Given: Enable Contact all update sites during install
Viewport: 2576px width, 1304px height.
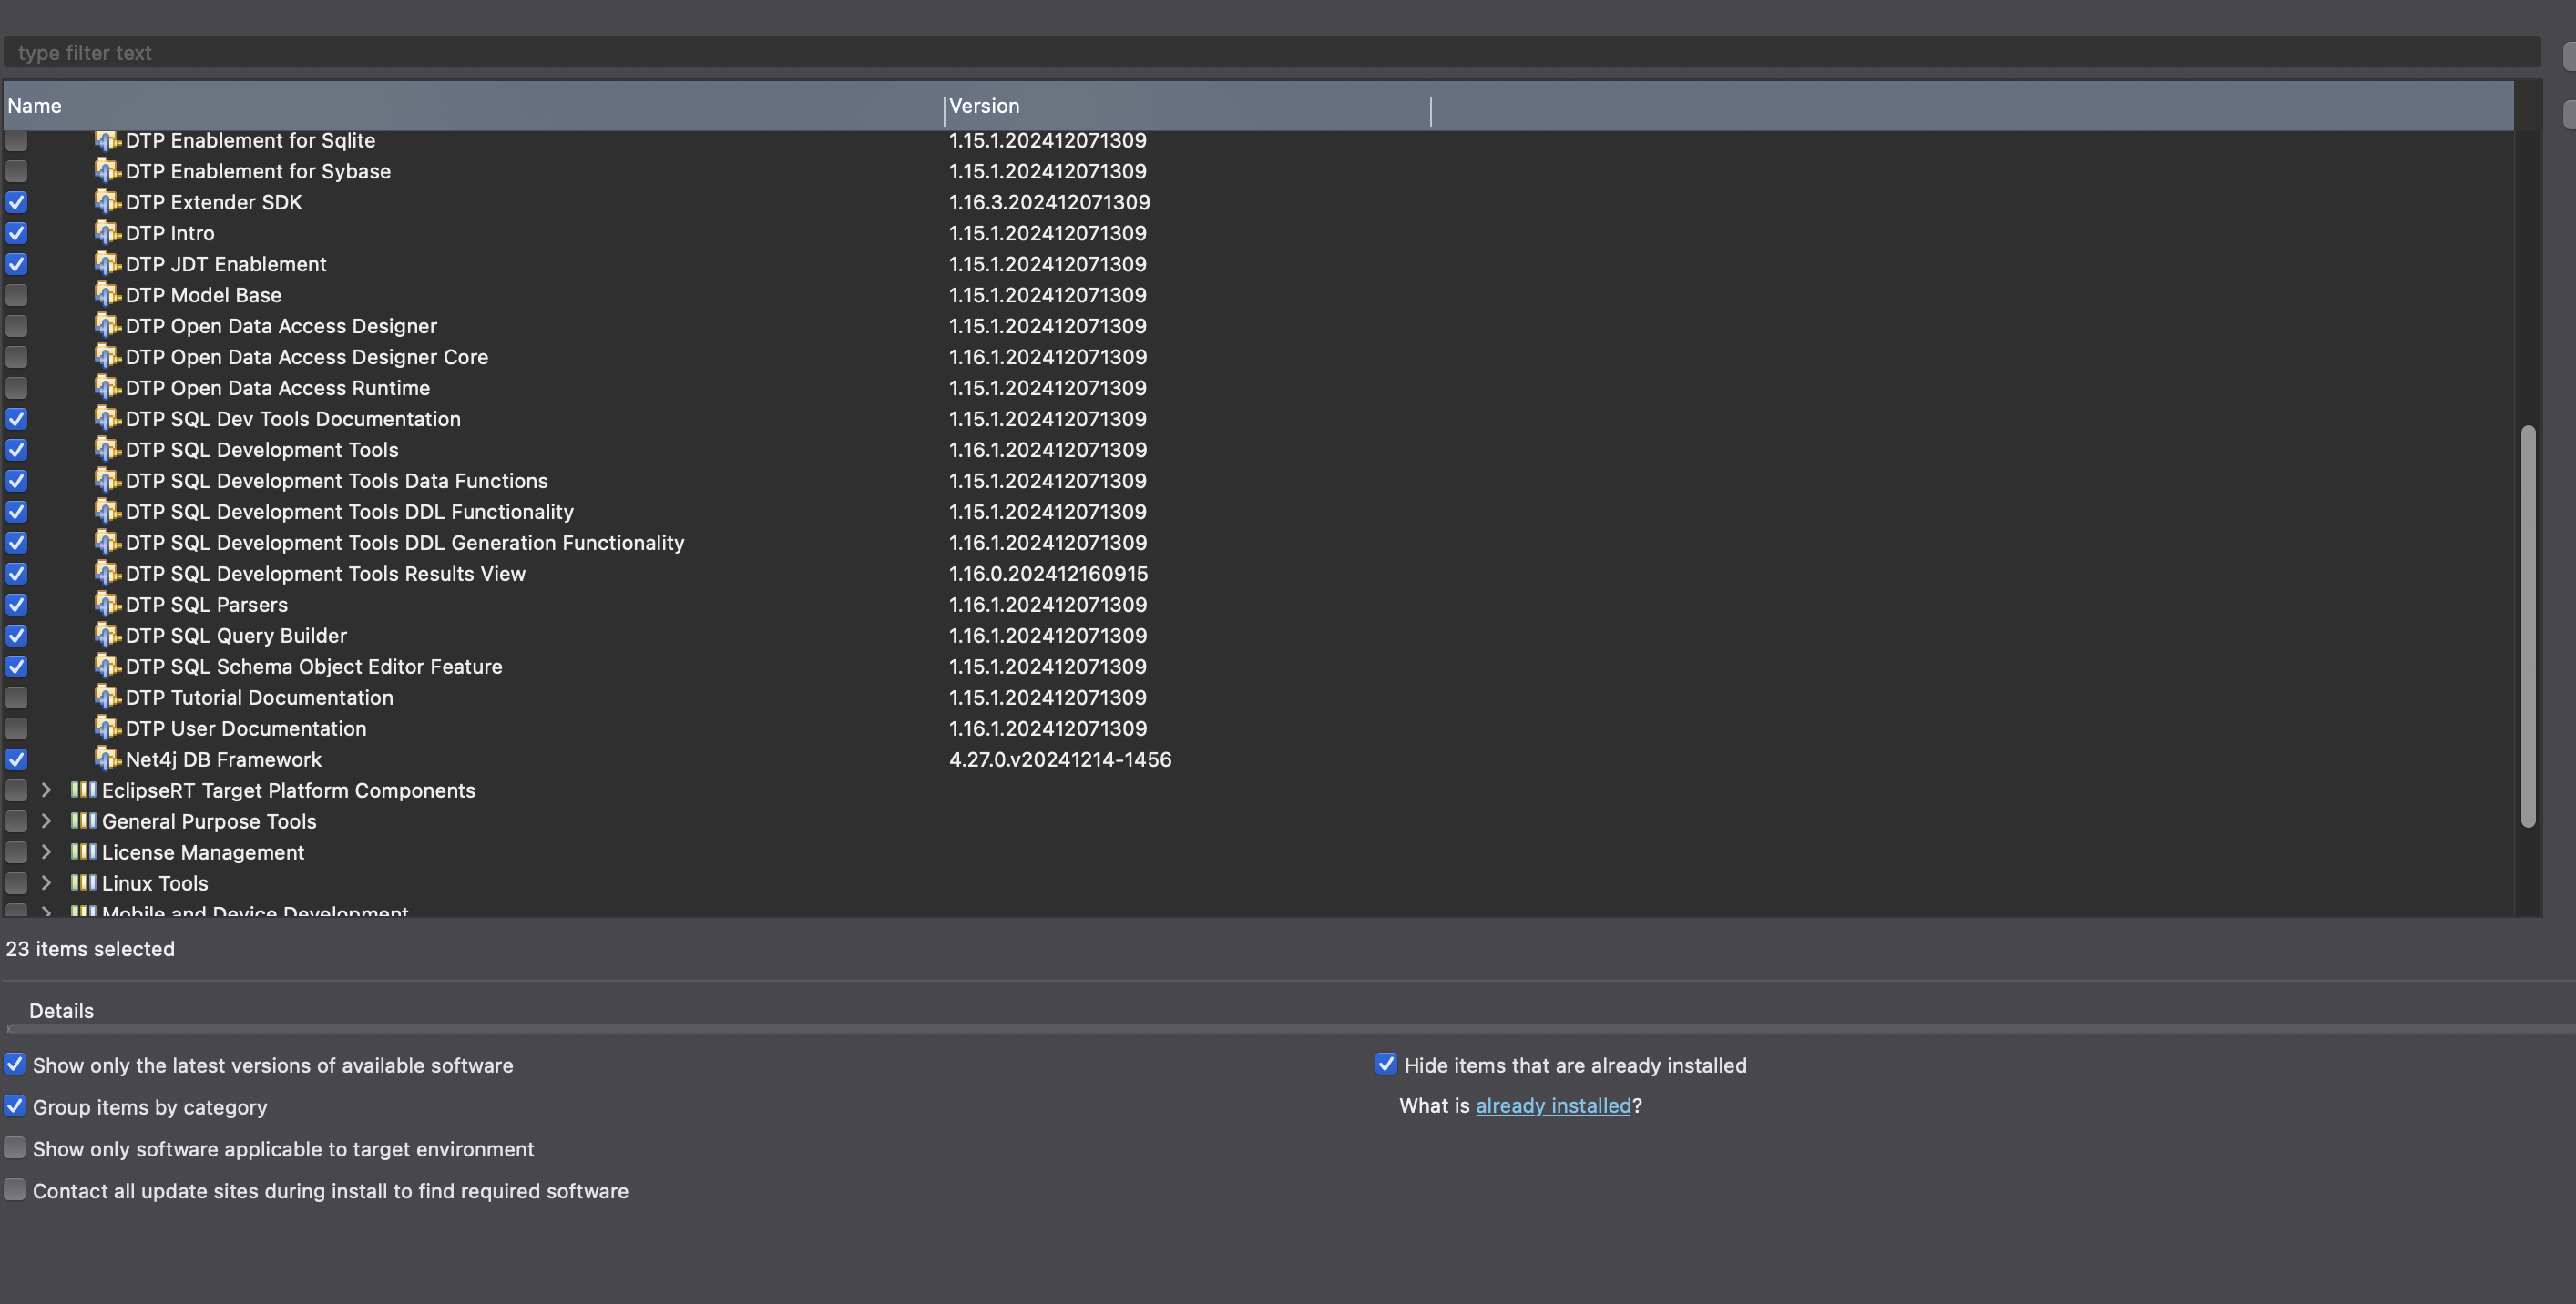Looking at the screenshot, I should coord(15,1190).
